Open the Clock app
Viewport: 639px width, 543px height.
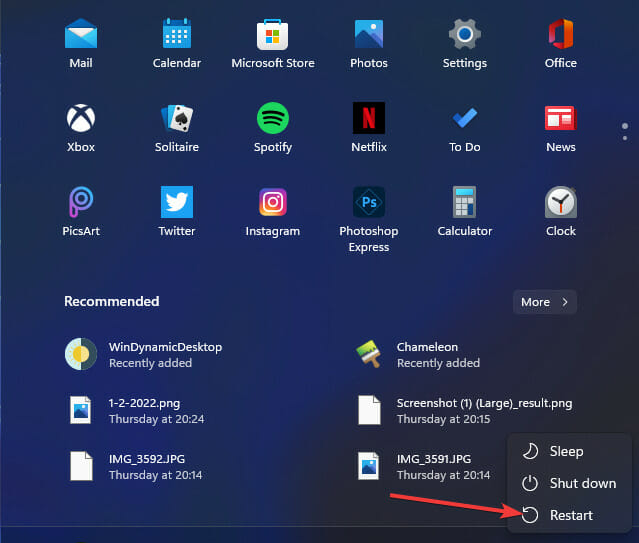(x=561, y=211)
